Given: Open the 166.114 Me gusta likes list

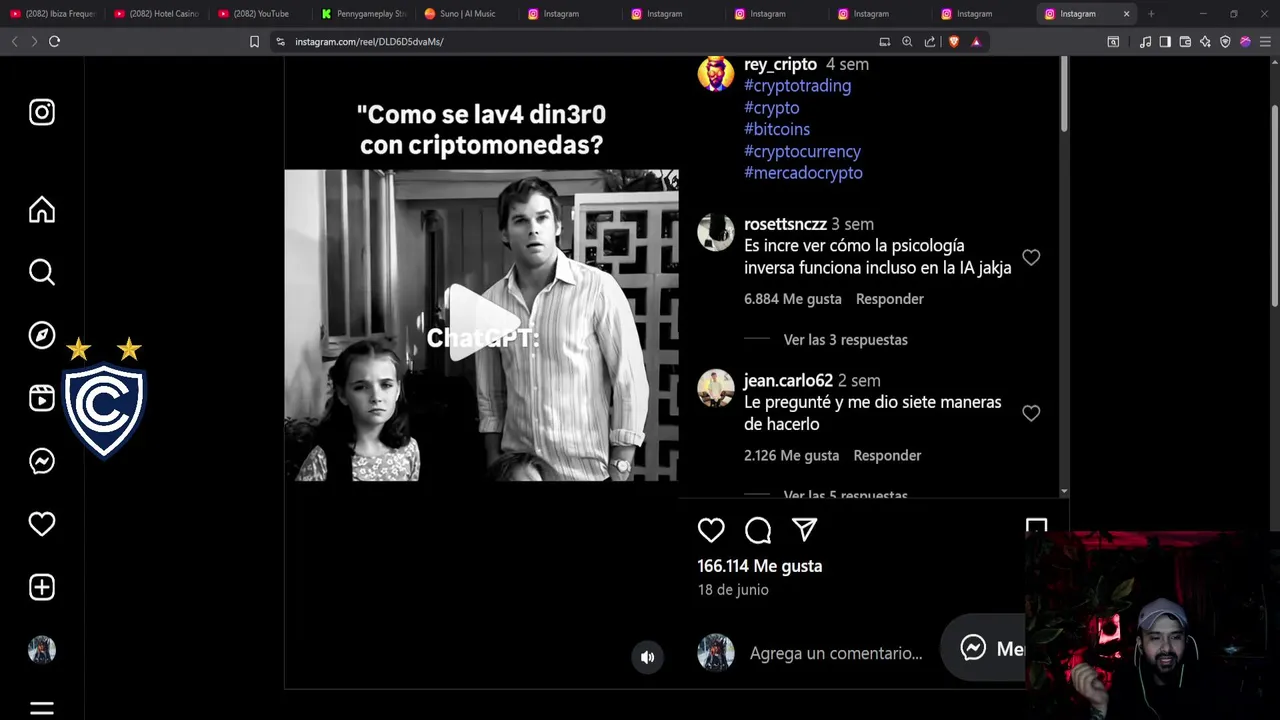Looking at the screenshot, I should 760,566.
